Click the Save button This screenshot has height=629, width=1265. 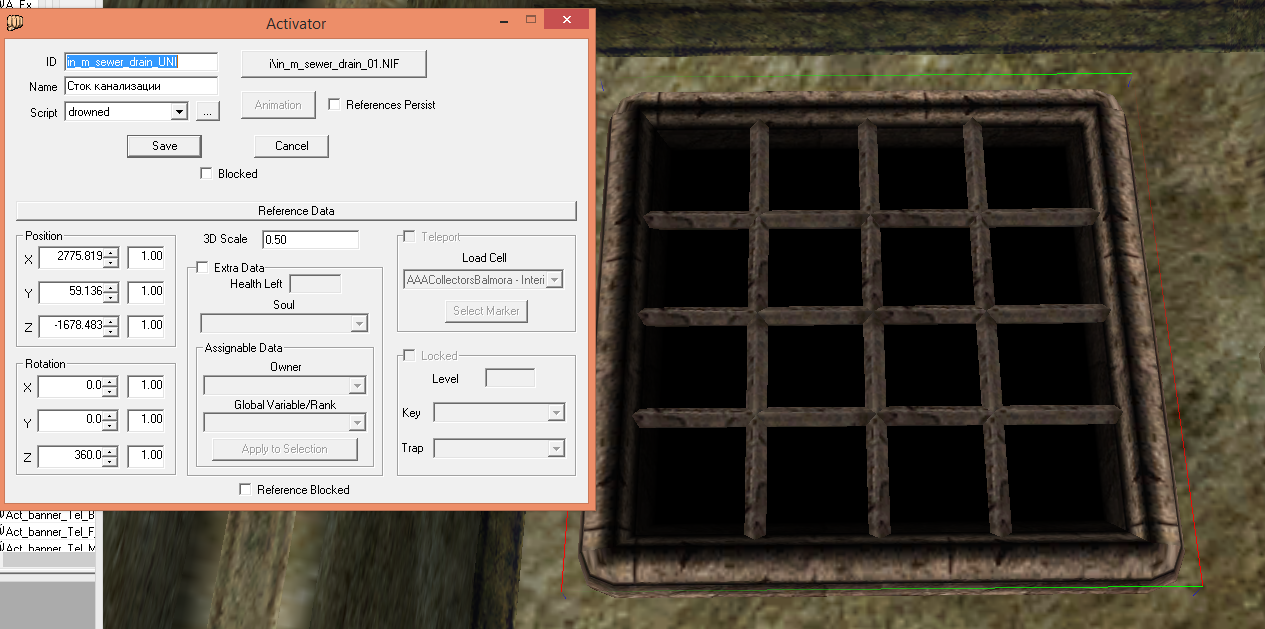[165, 146]
